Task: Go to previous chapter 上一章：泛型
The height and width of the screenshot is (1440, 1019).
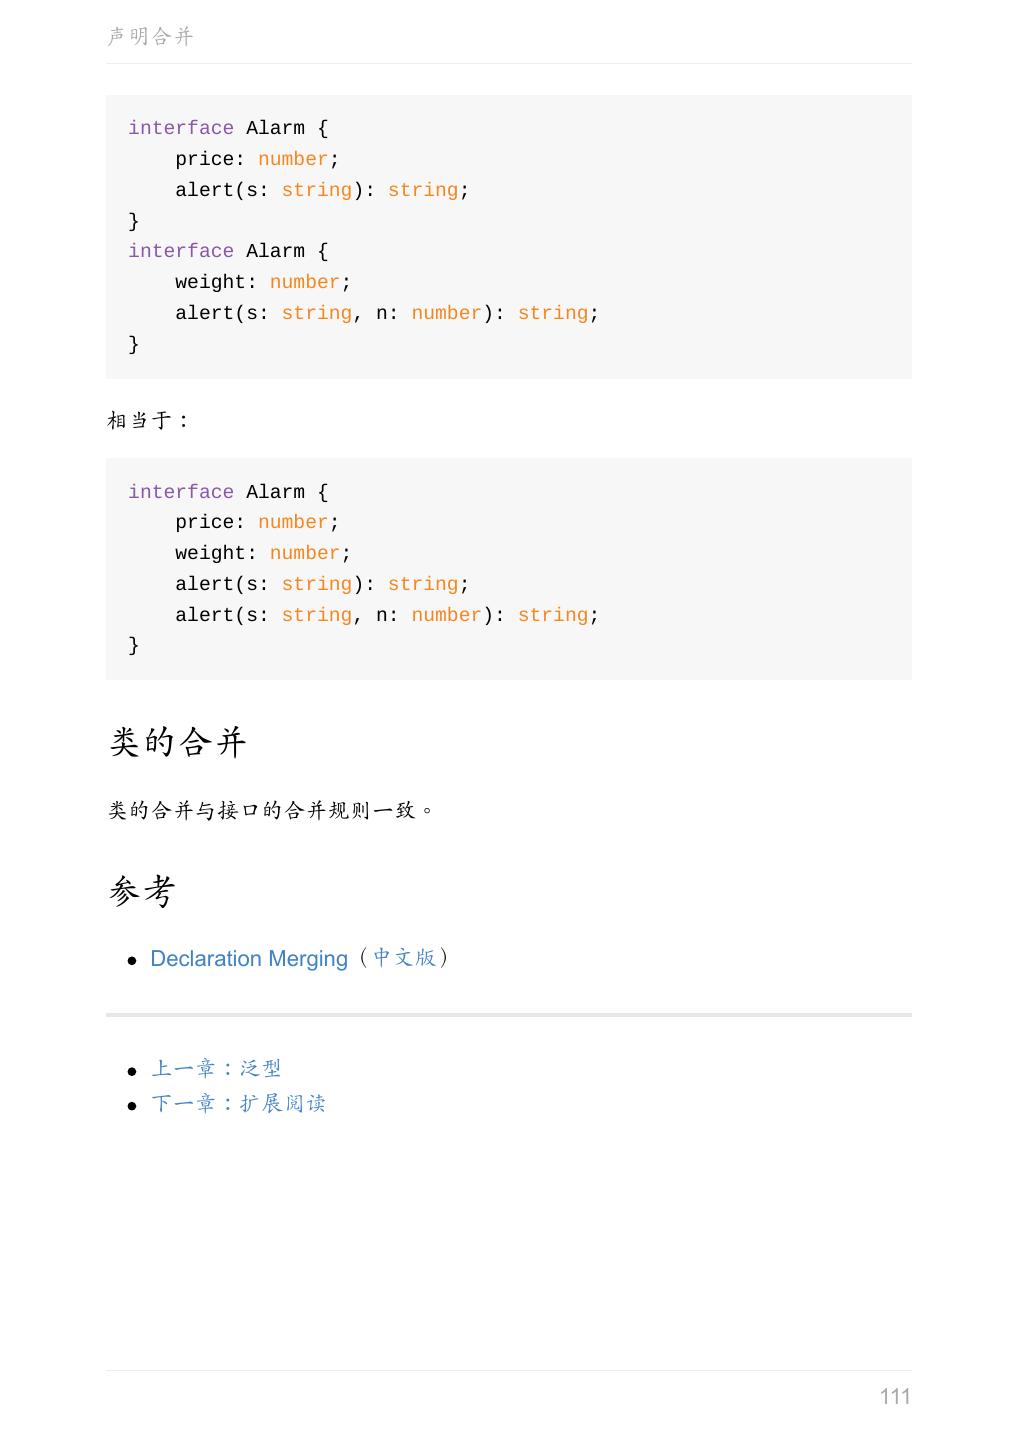Action: 216,1069
